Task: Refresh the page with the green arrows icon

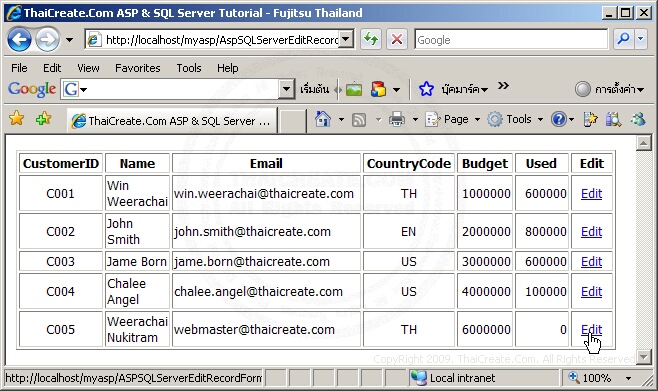Action: [371, 40]
